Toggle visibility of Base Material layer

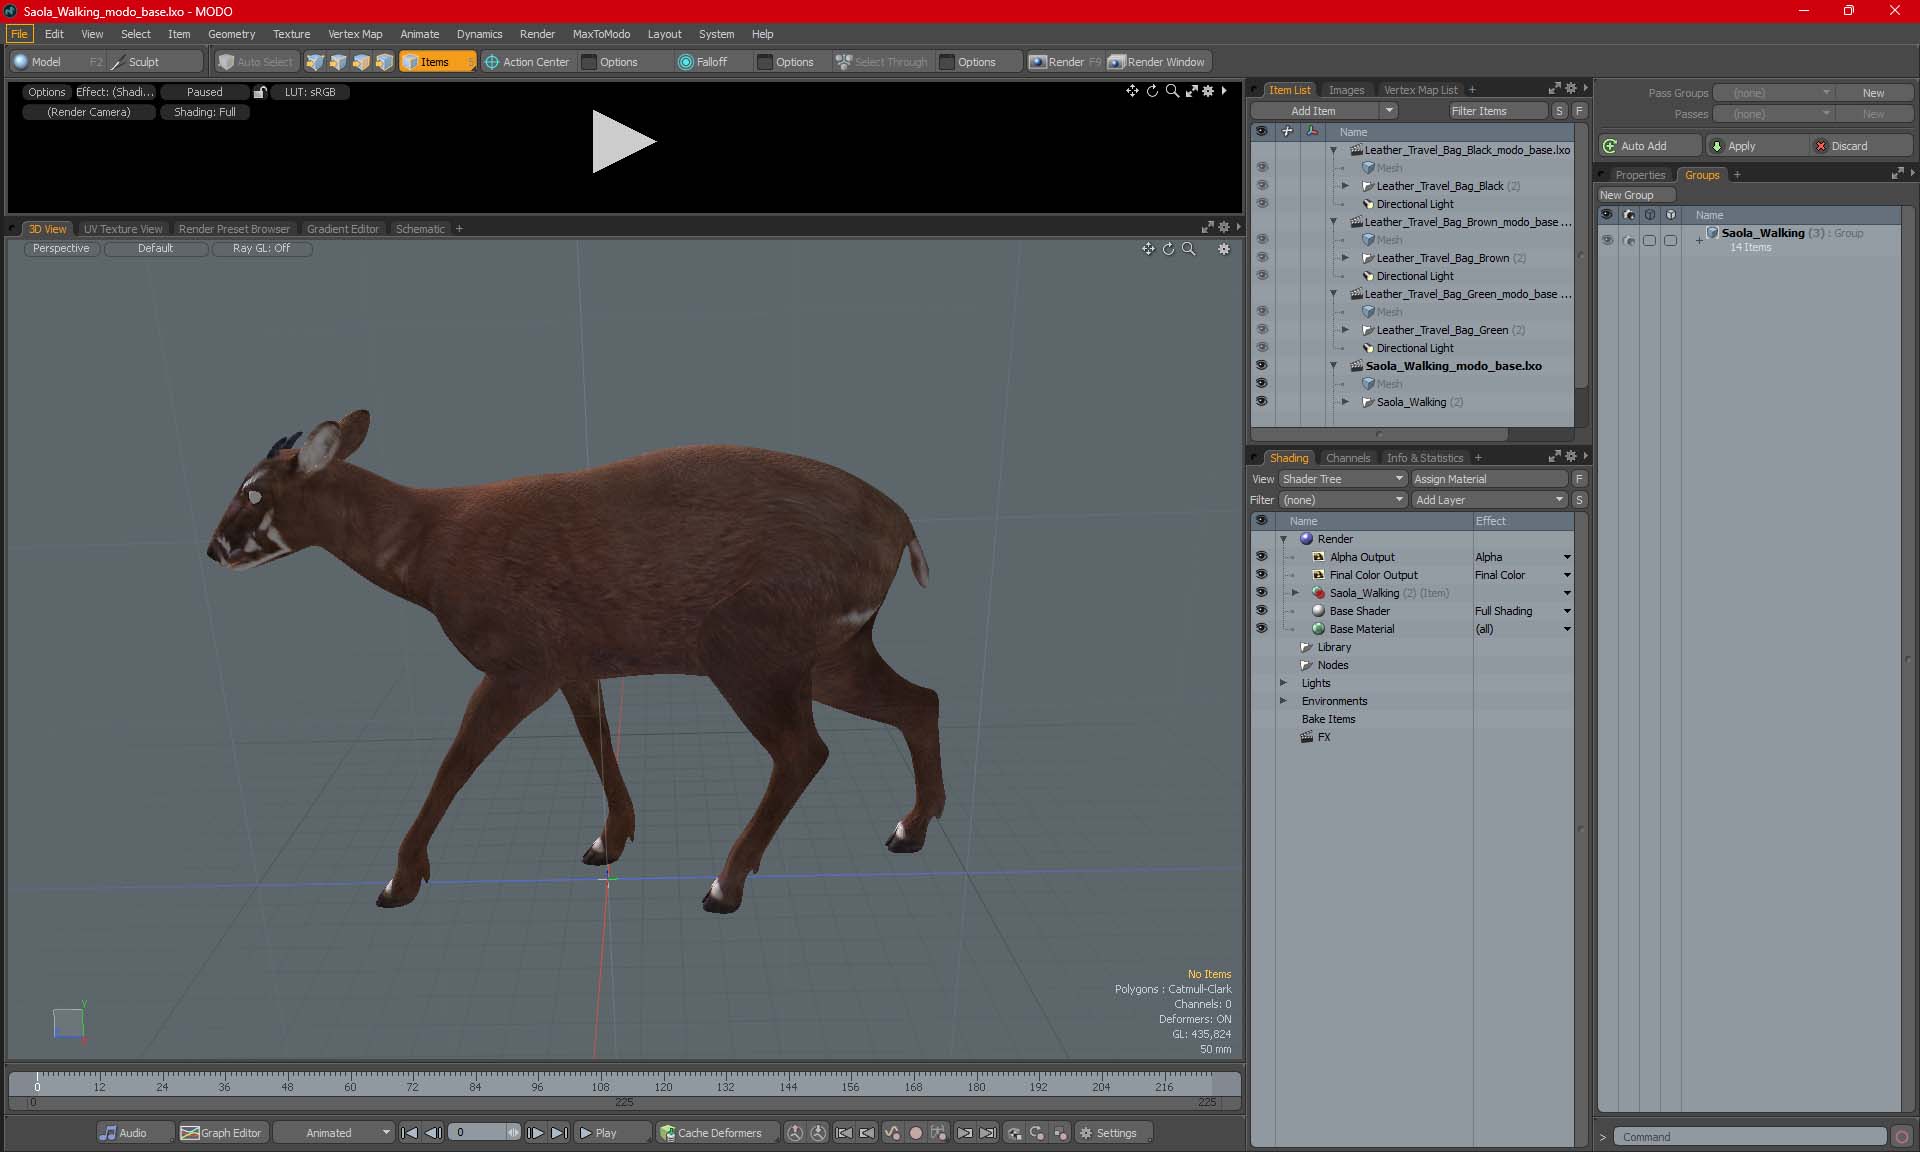pyautogui.click(x=1261, y=629)
